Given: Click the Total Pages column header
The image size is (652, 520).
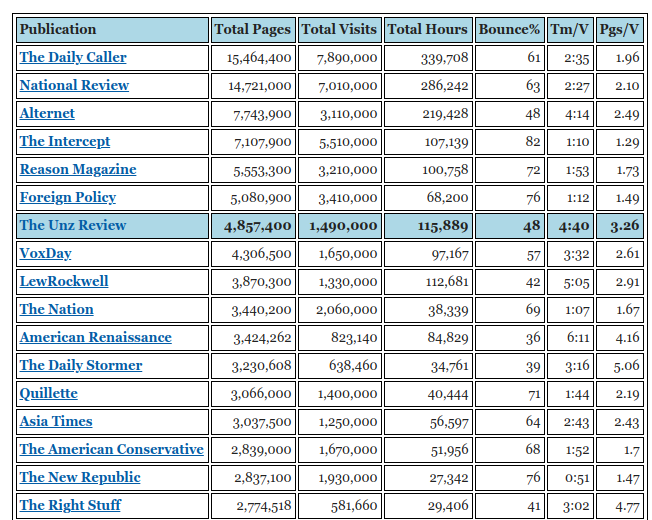Looking at the screenshot, I should 253,30.
